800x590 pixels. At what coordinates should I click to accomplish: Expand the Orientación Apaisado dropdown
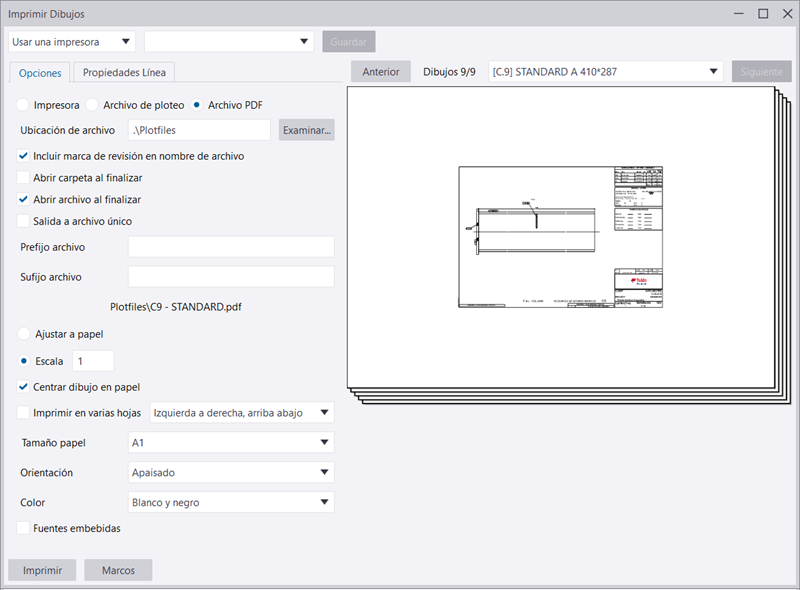232,472
